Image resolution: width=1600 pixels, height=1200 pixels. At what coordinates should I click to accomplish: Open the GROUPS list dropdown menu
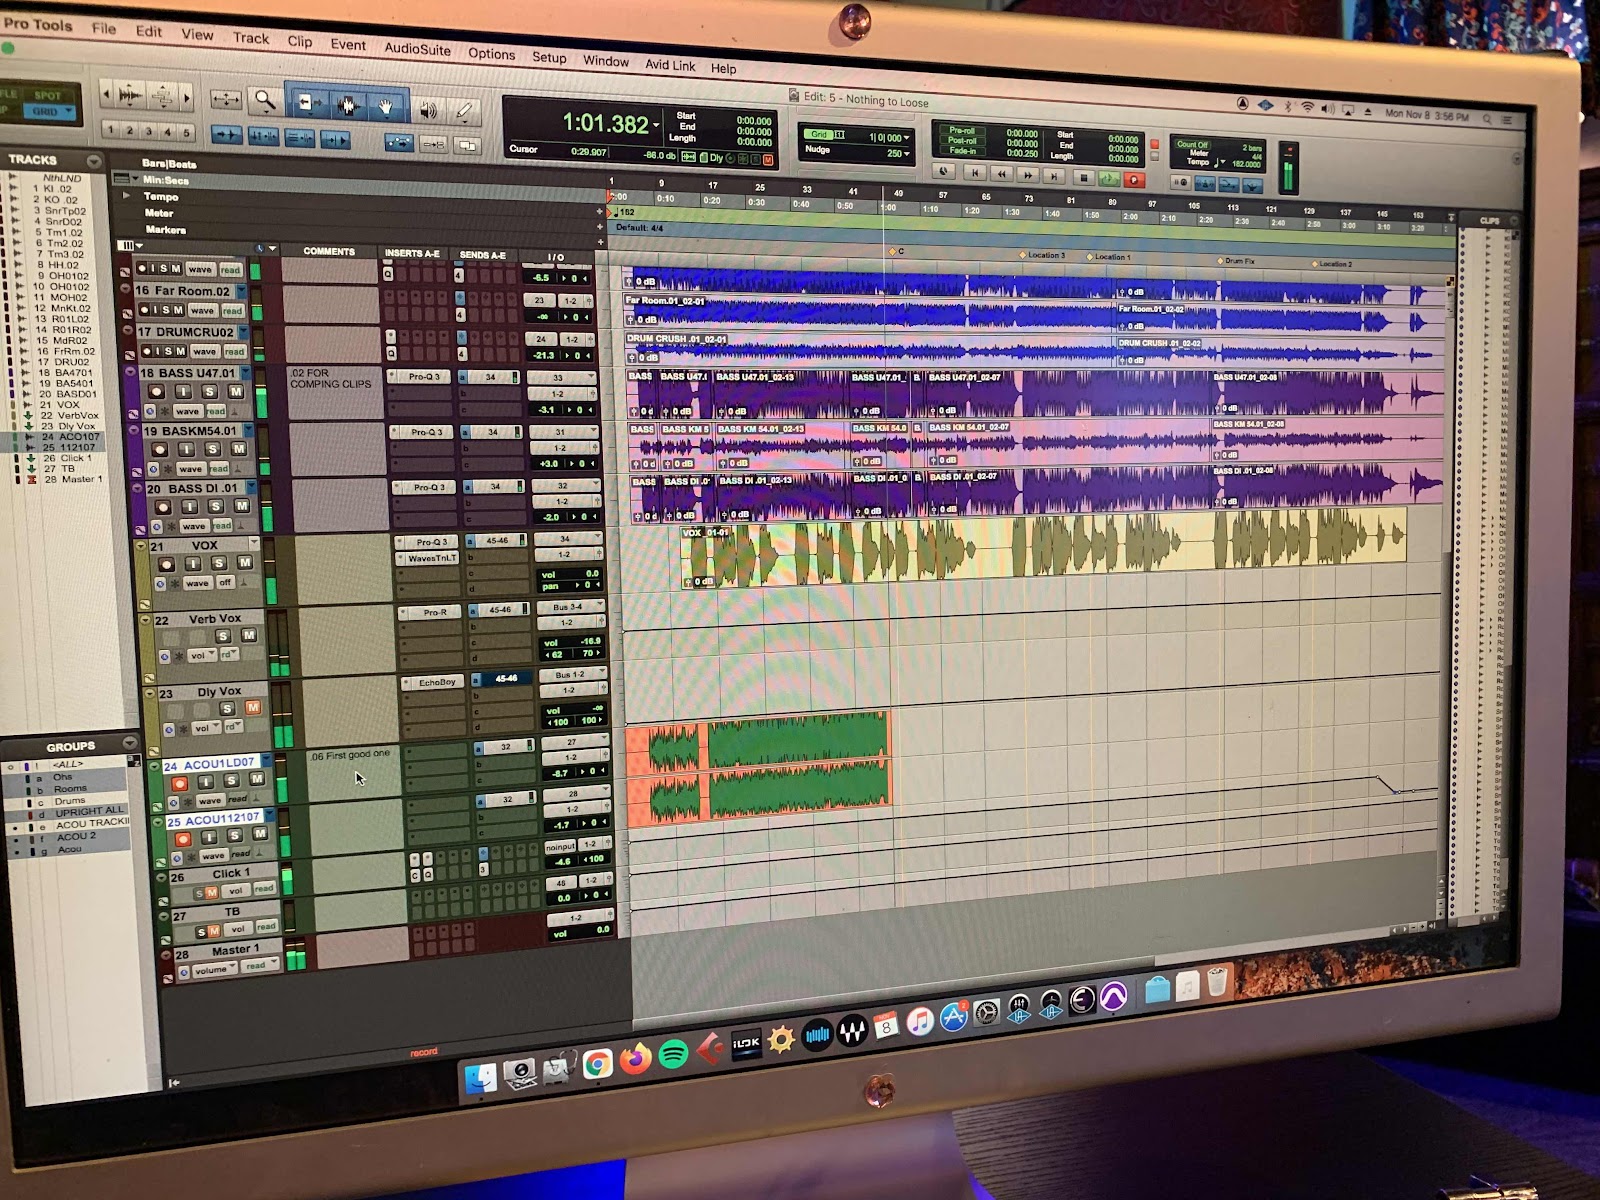(x=129, y=743)
